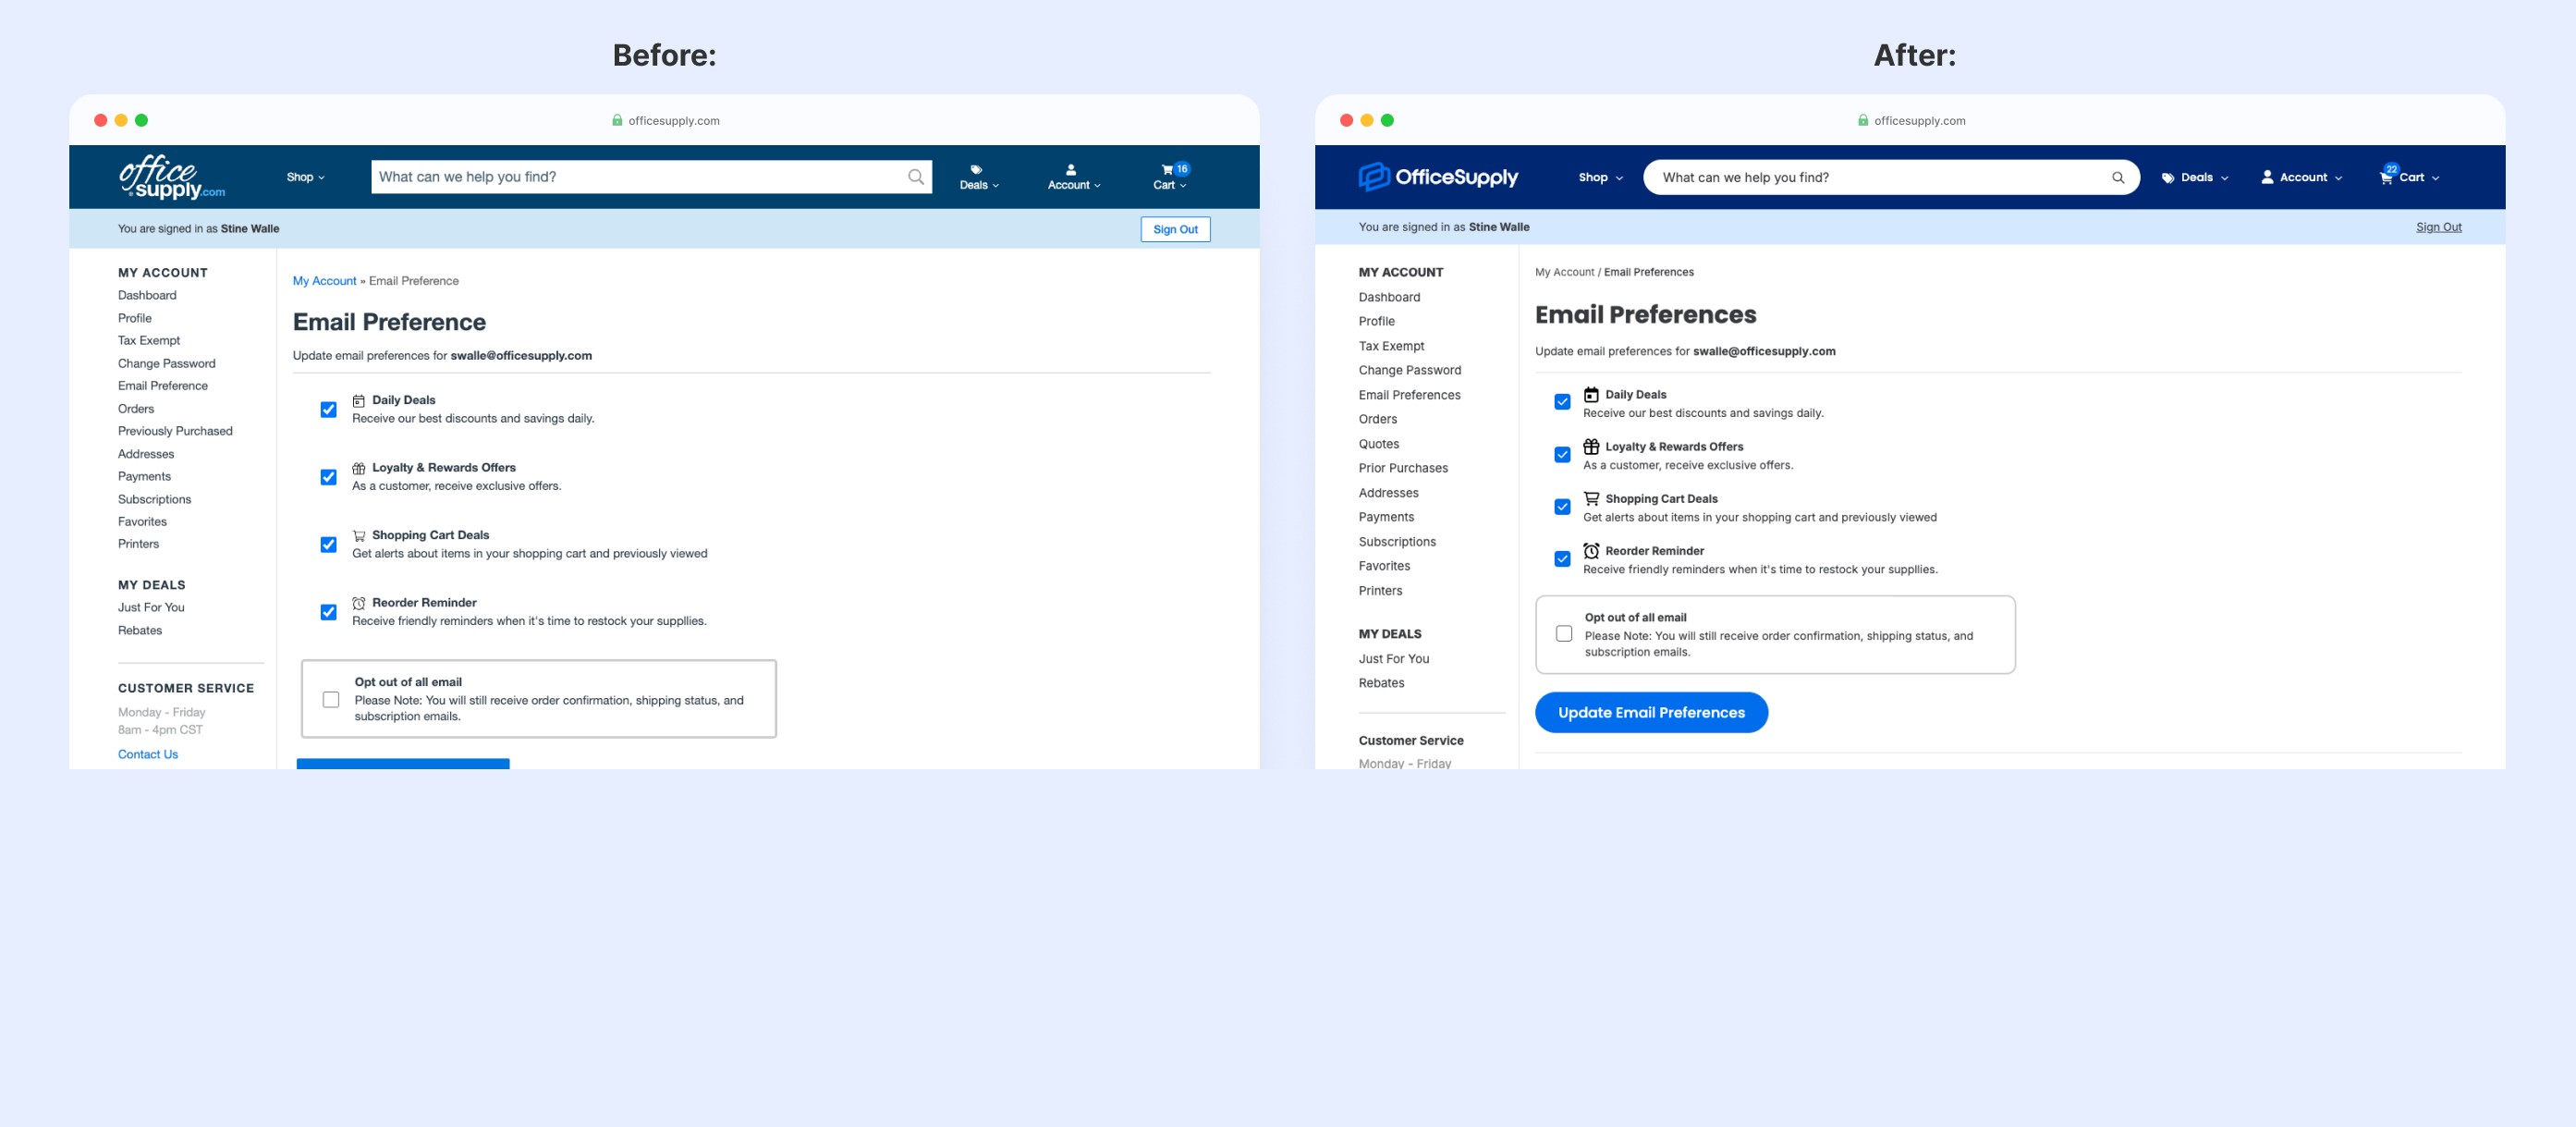Expand the Shop dropdown in After header
The width and height of the screenshot is (2576, 1127).
pyautogui.click(x=1600, y=178)
